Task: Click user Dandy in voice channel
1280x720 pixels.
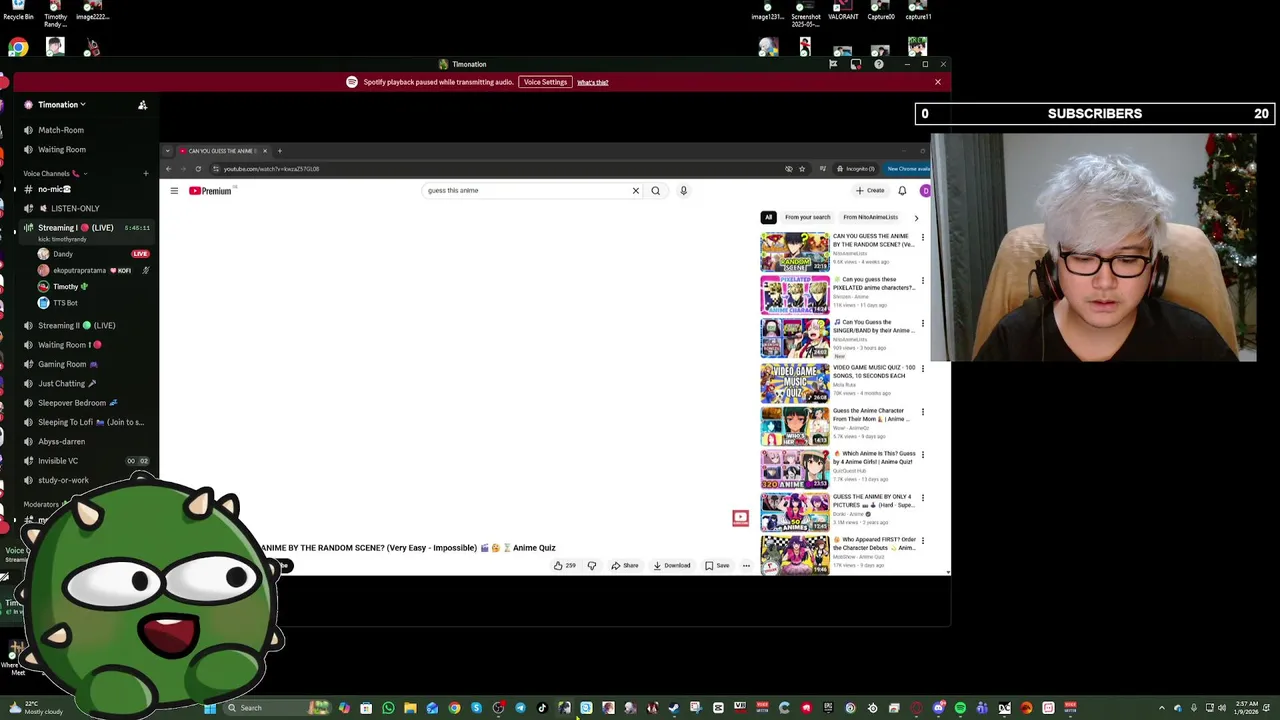Action: pyautogui.click(x=63, y=254)
